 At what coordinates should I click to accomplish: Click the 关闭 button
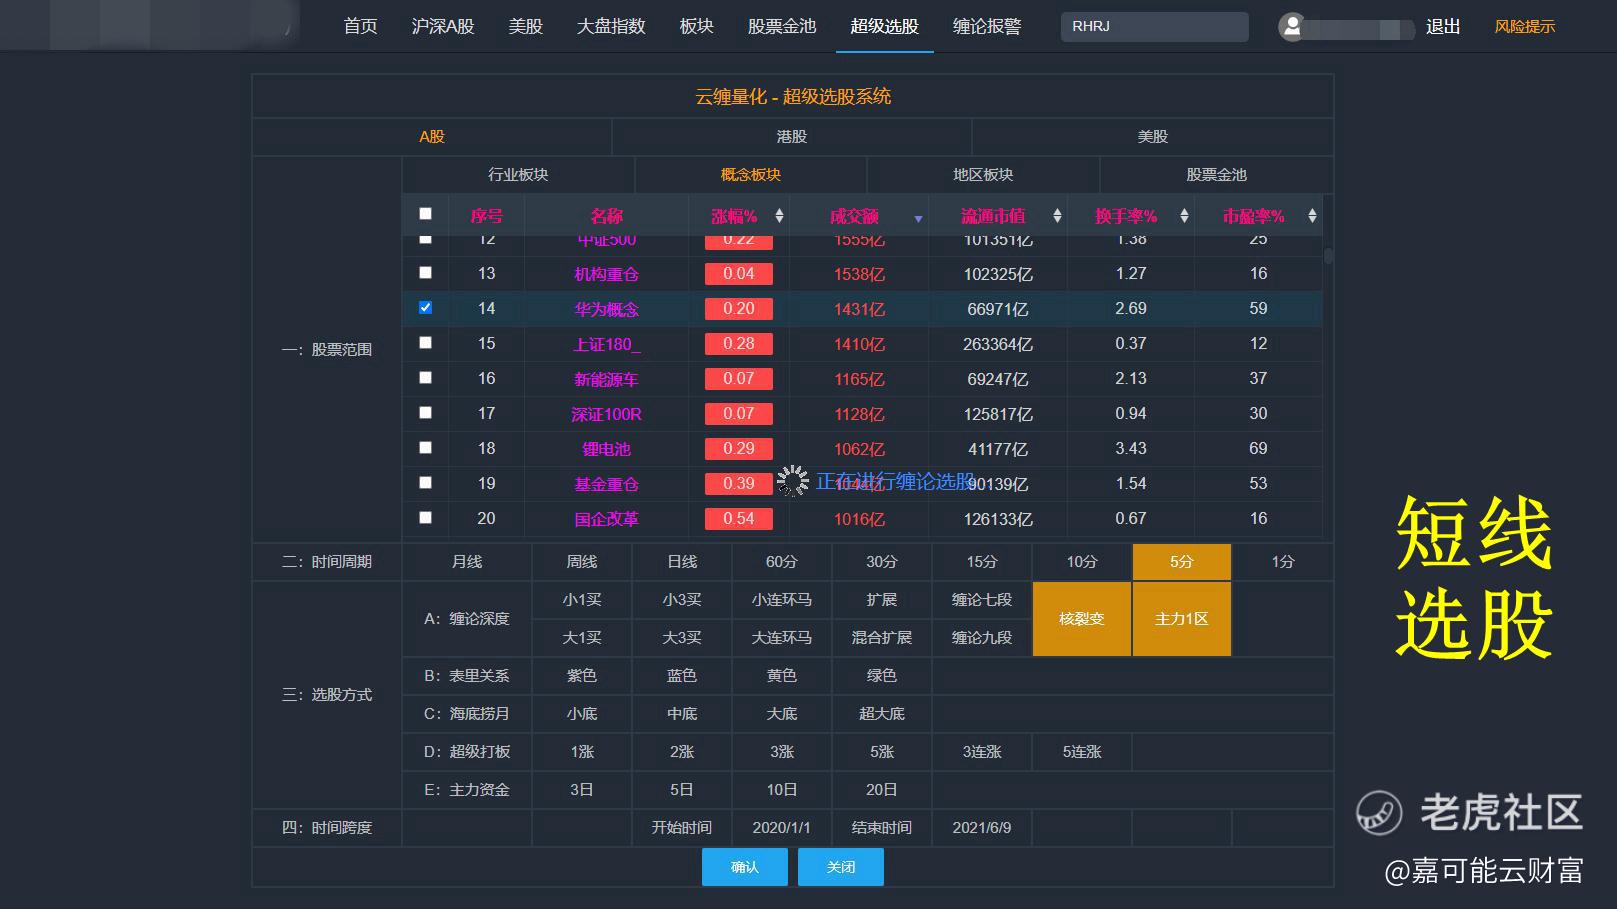(841, 867)
